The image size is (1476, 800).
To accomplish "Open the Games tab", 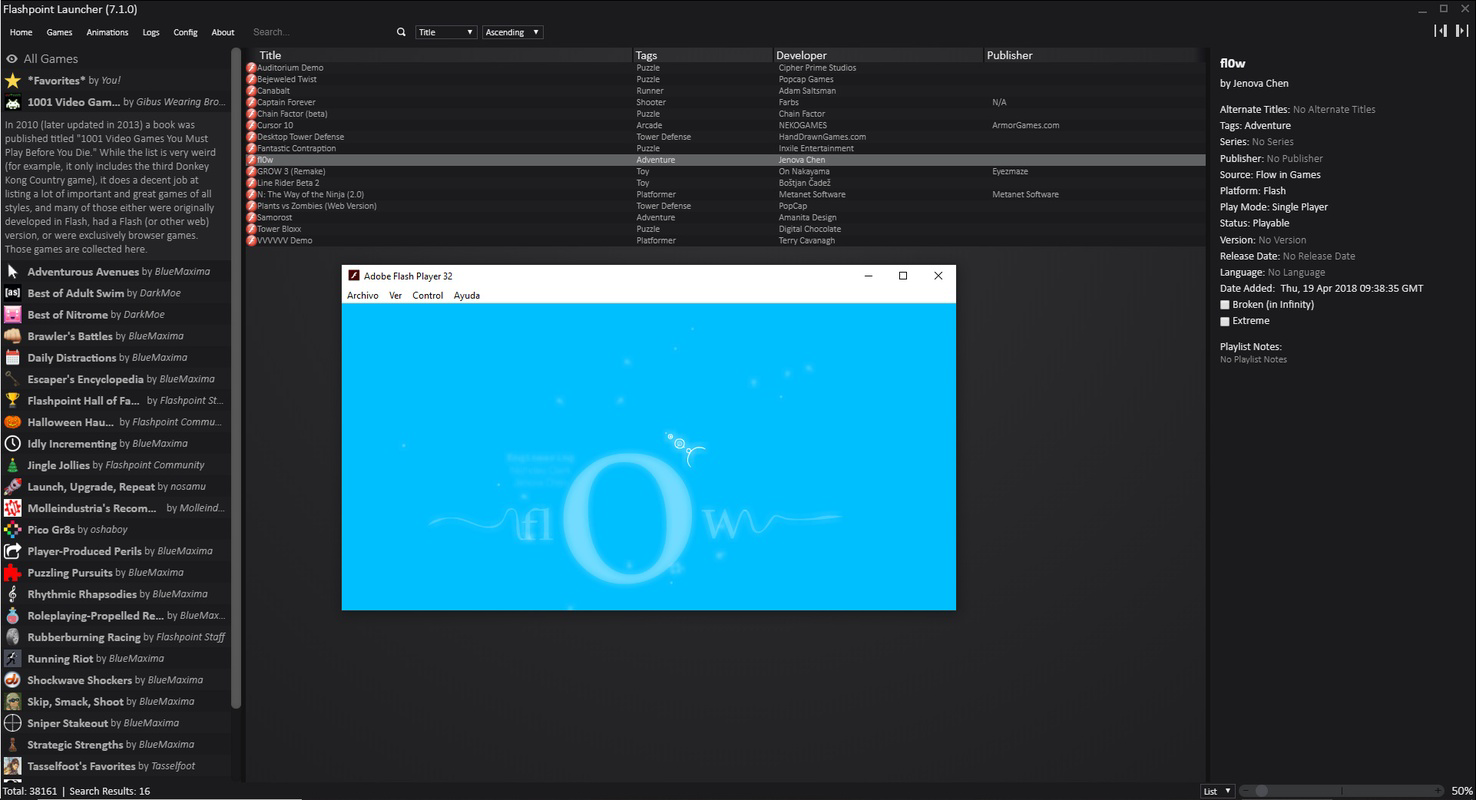I will [59, 32].
